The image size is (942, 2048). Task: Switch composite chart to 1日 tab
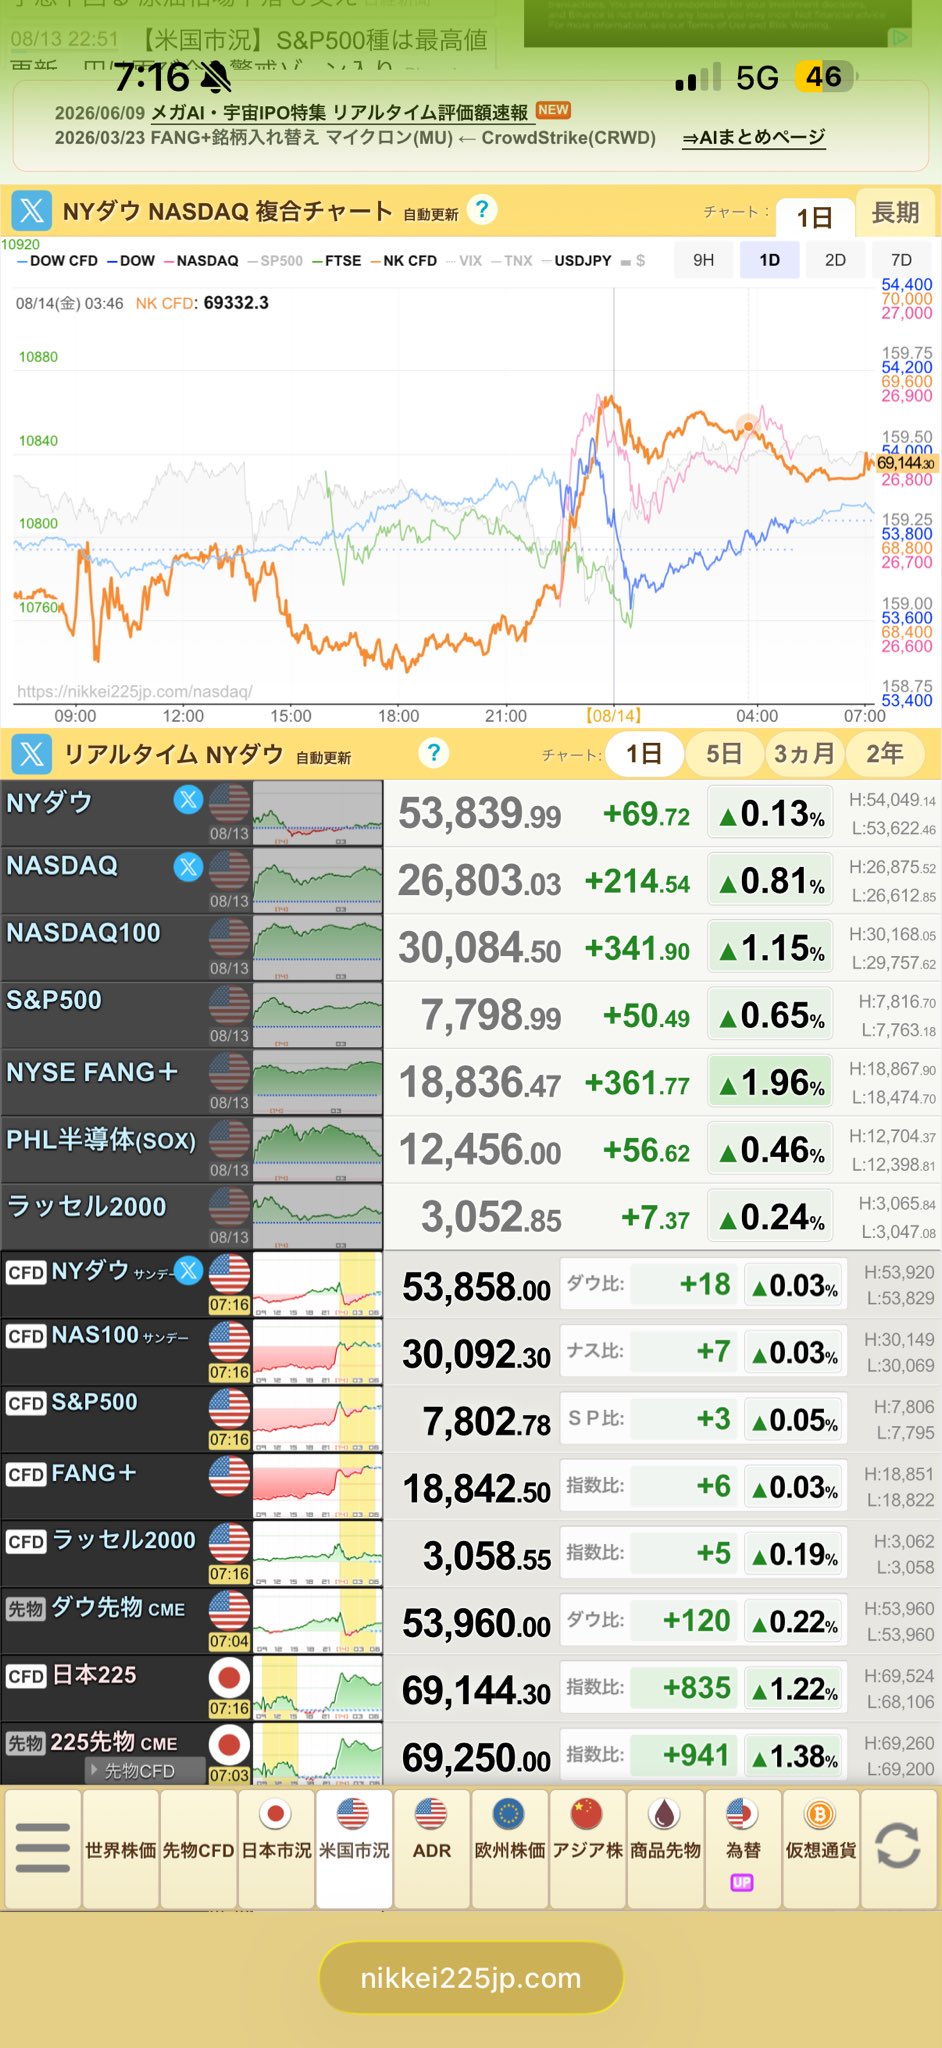click(814, 216)
